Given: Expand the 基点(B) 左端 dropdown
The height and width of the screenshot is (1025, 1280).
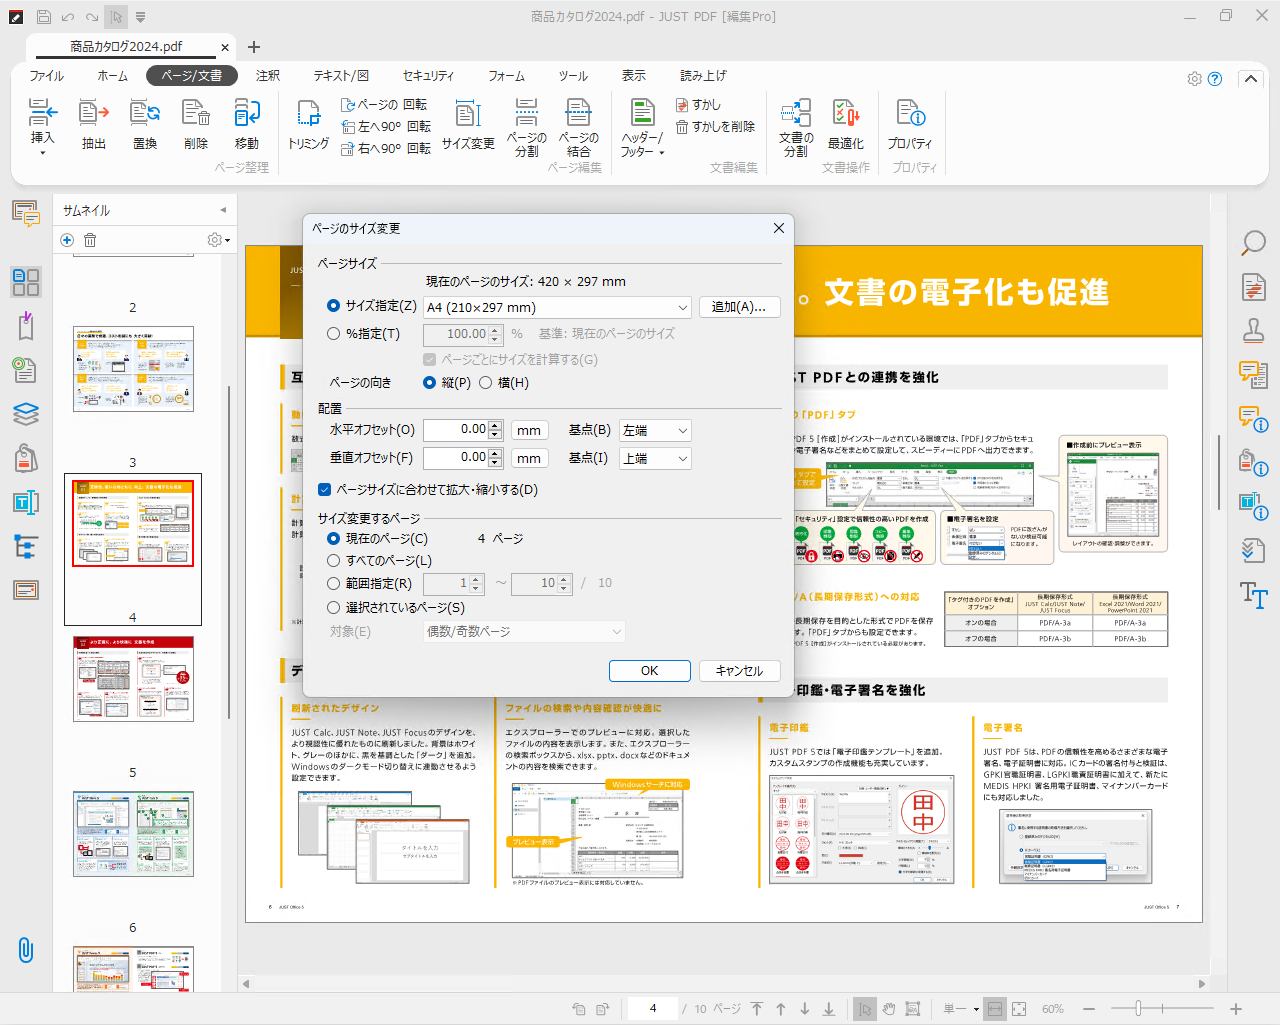Looking at the screenshot, I should (655, 431).
